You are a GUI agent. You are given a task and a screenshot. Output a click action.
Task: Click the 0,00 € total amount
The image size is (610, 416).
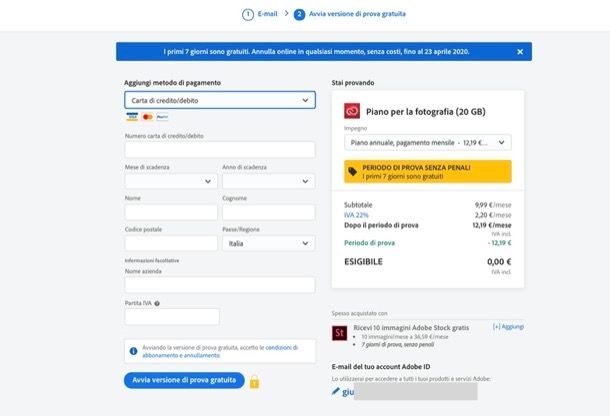pos(499,262)
